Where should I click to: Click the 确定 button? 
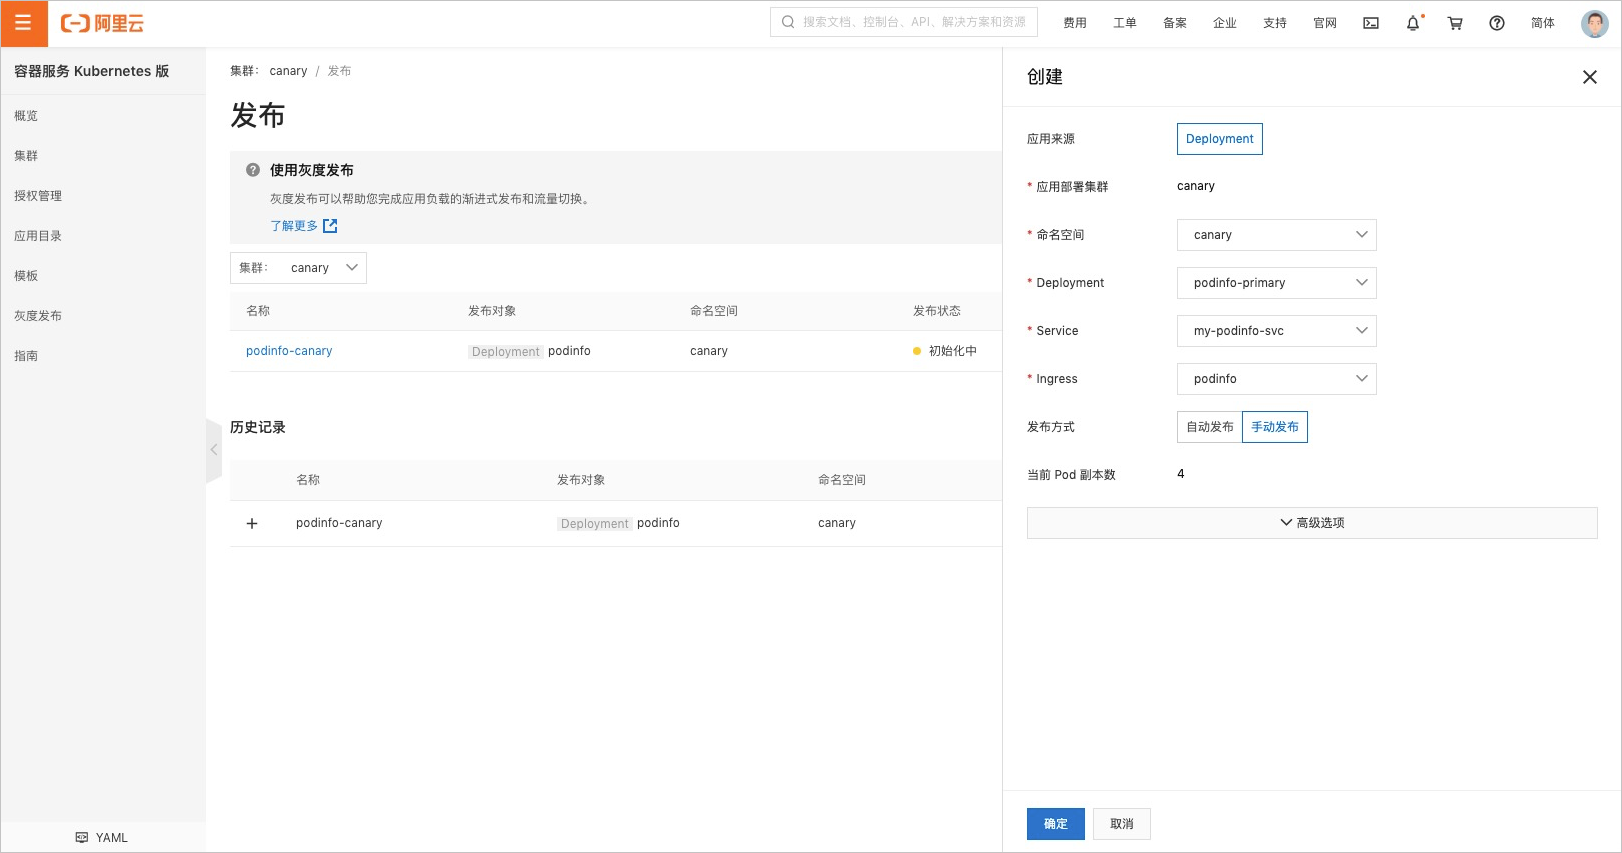tap(1056, 824)
